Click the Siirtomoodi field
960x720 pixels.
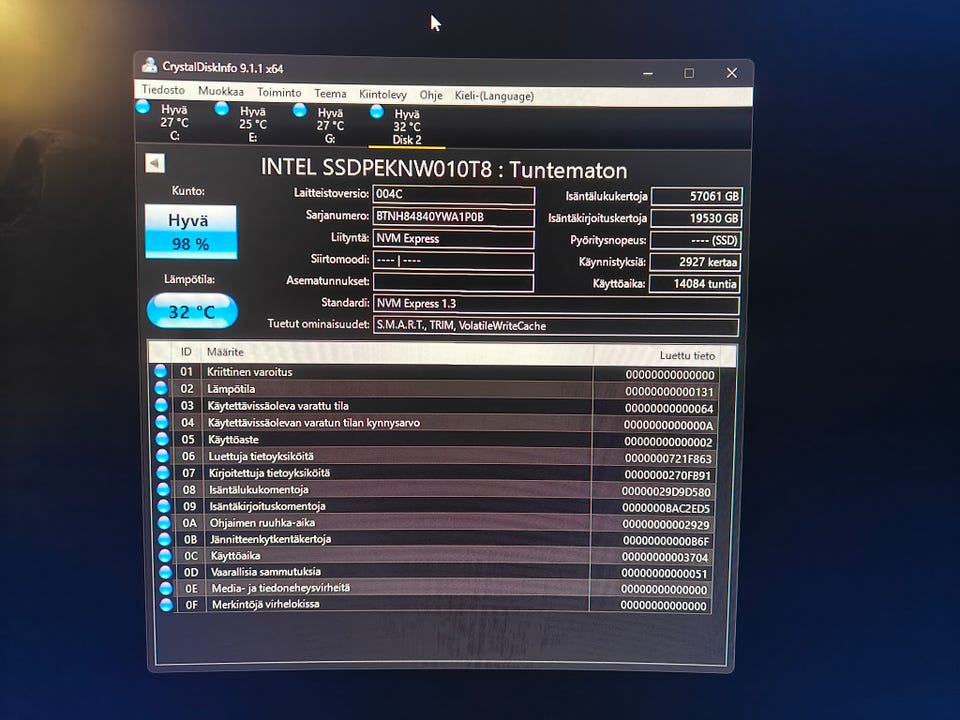click(x=453, y=261)
